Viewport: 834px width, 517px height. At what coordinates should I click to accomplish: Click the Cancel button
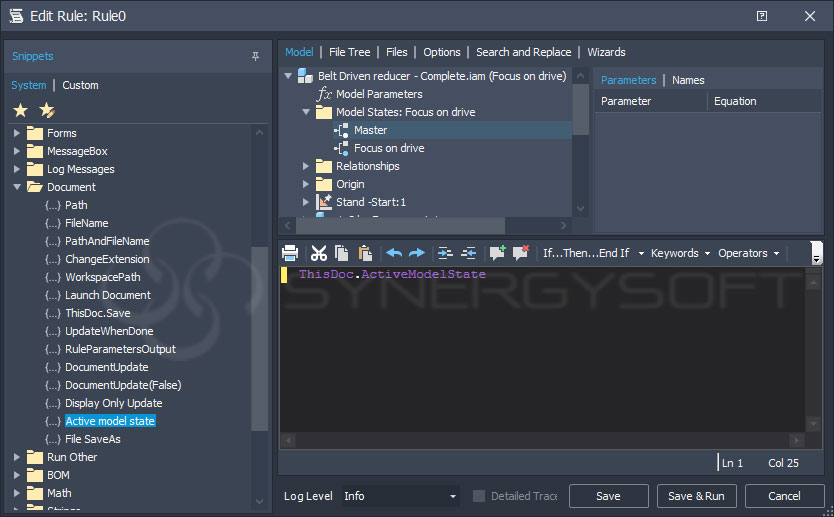click(784, 496)
